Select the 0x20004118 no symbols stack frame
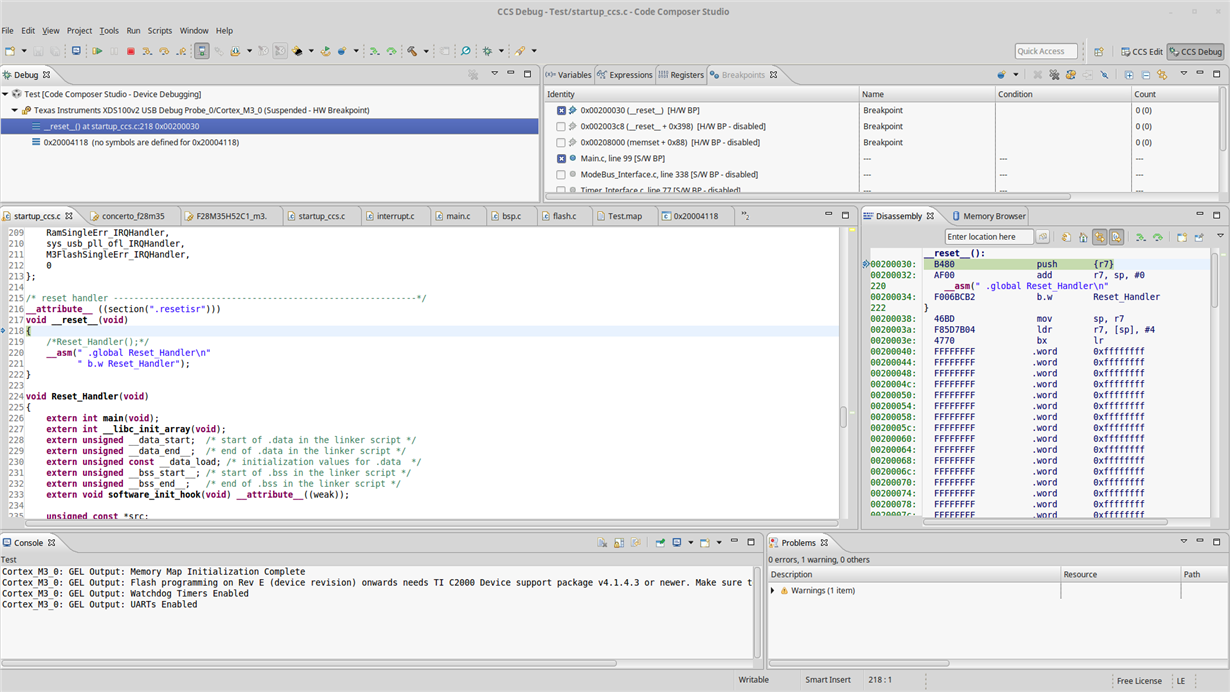The width and height of the screenshot is (1230, 692). pyautogui.click(x=141, y=142)
